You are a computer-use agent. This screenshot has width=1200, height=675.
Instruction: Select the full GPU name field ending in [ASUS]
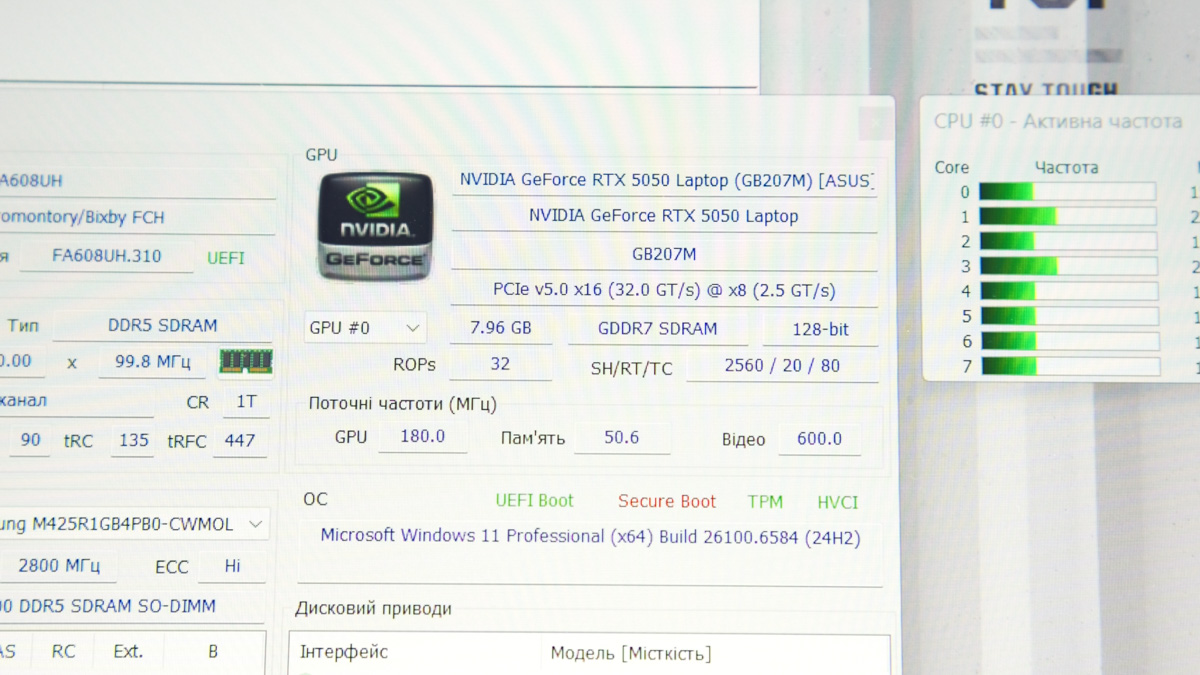click(x=665, y=180)
